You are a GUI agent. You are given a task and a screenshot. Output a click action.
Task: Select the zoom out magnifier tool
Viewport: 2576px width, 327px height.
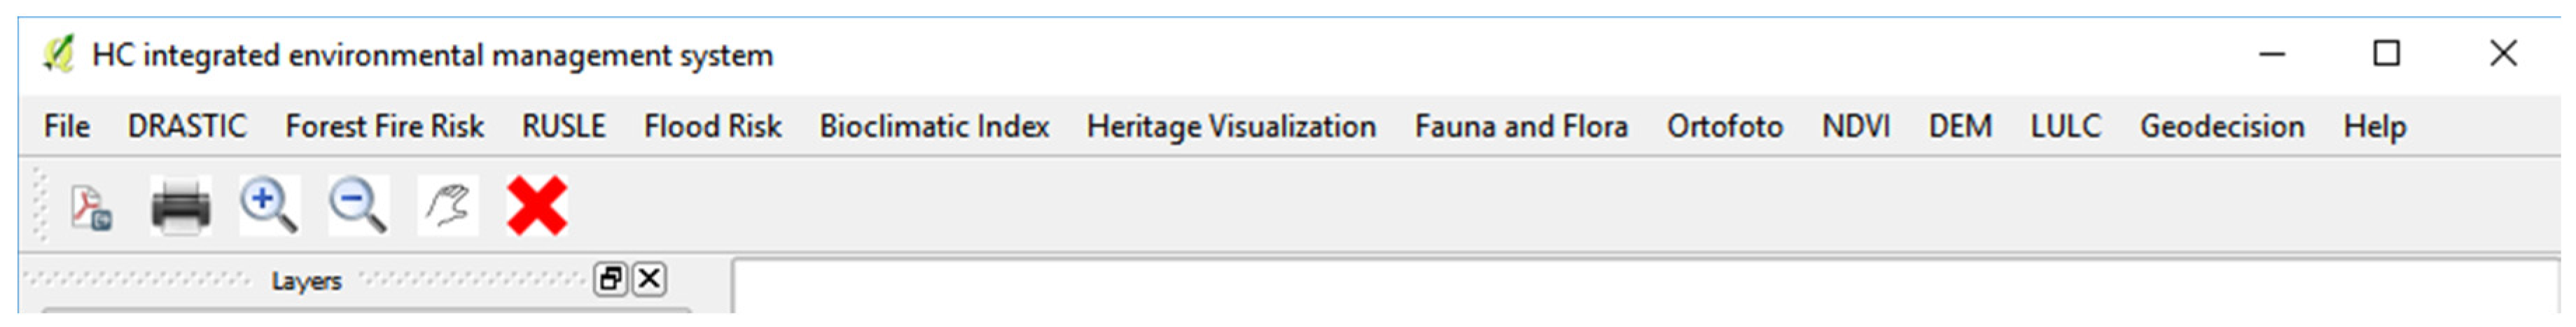tap(357, 205)
